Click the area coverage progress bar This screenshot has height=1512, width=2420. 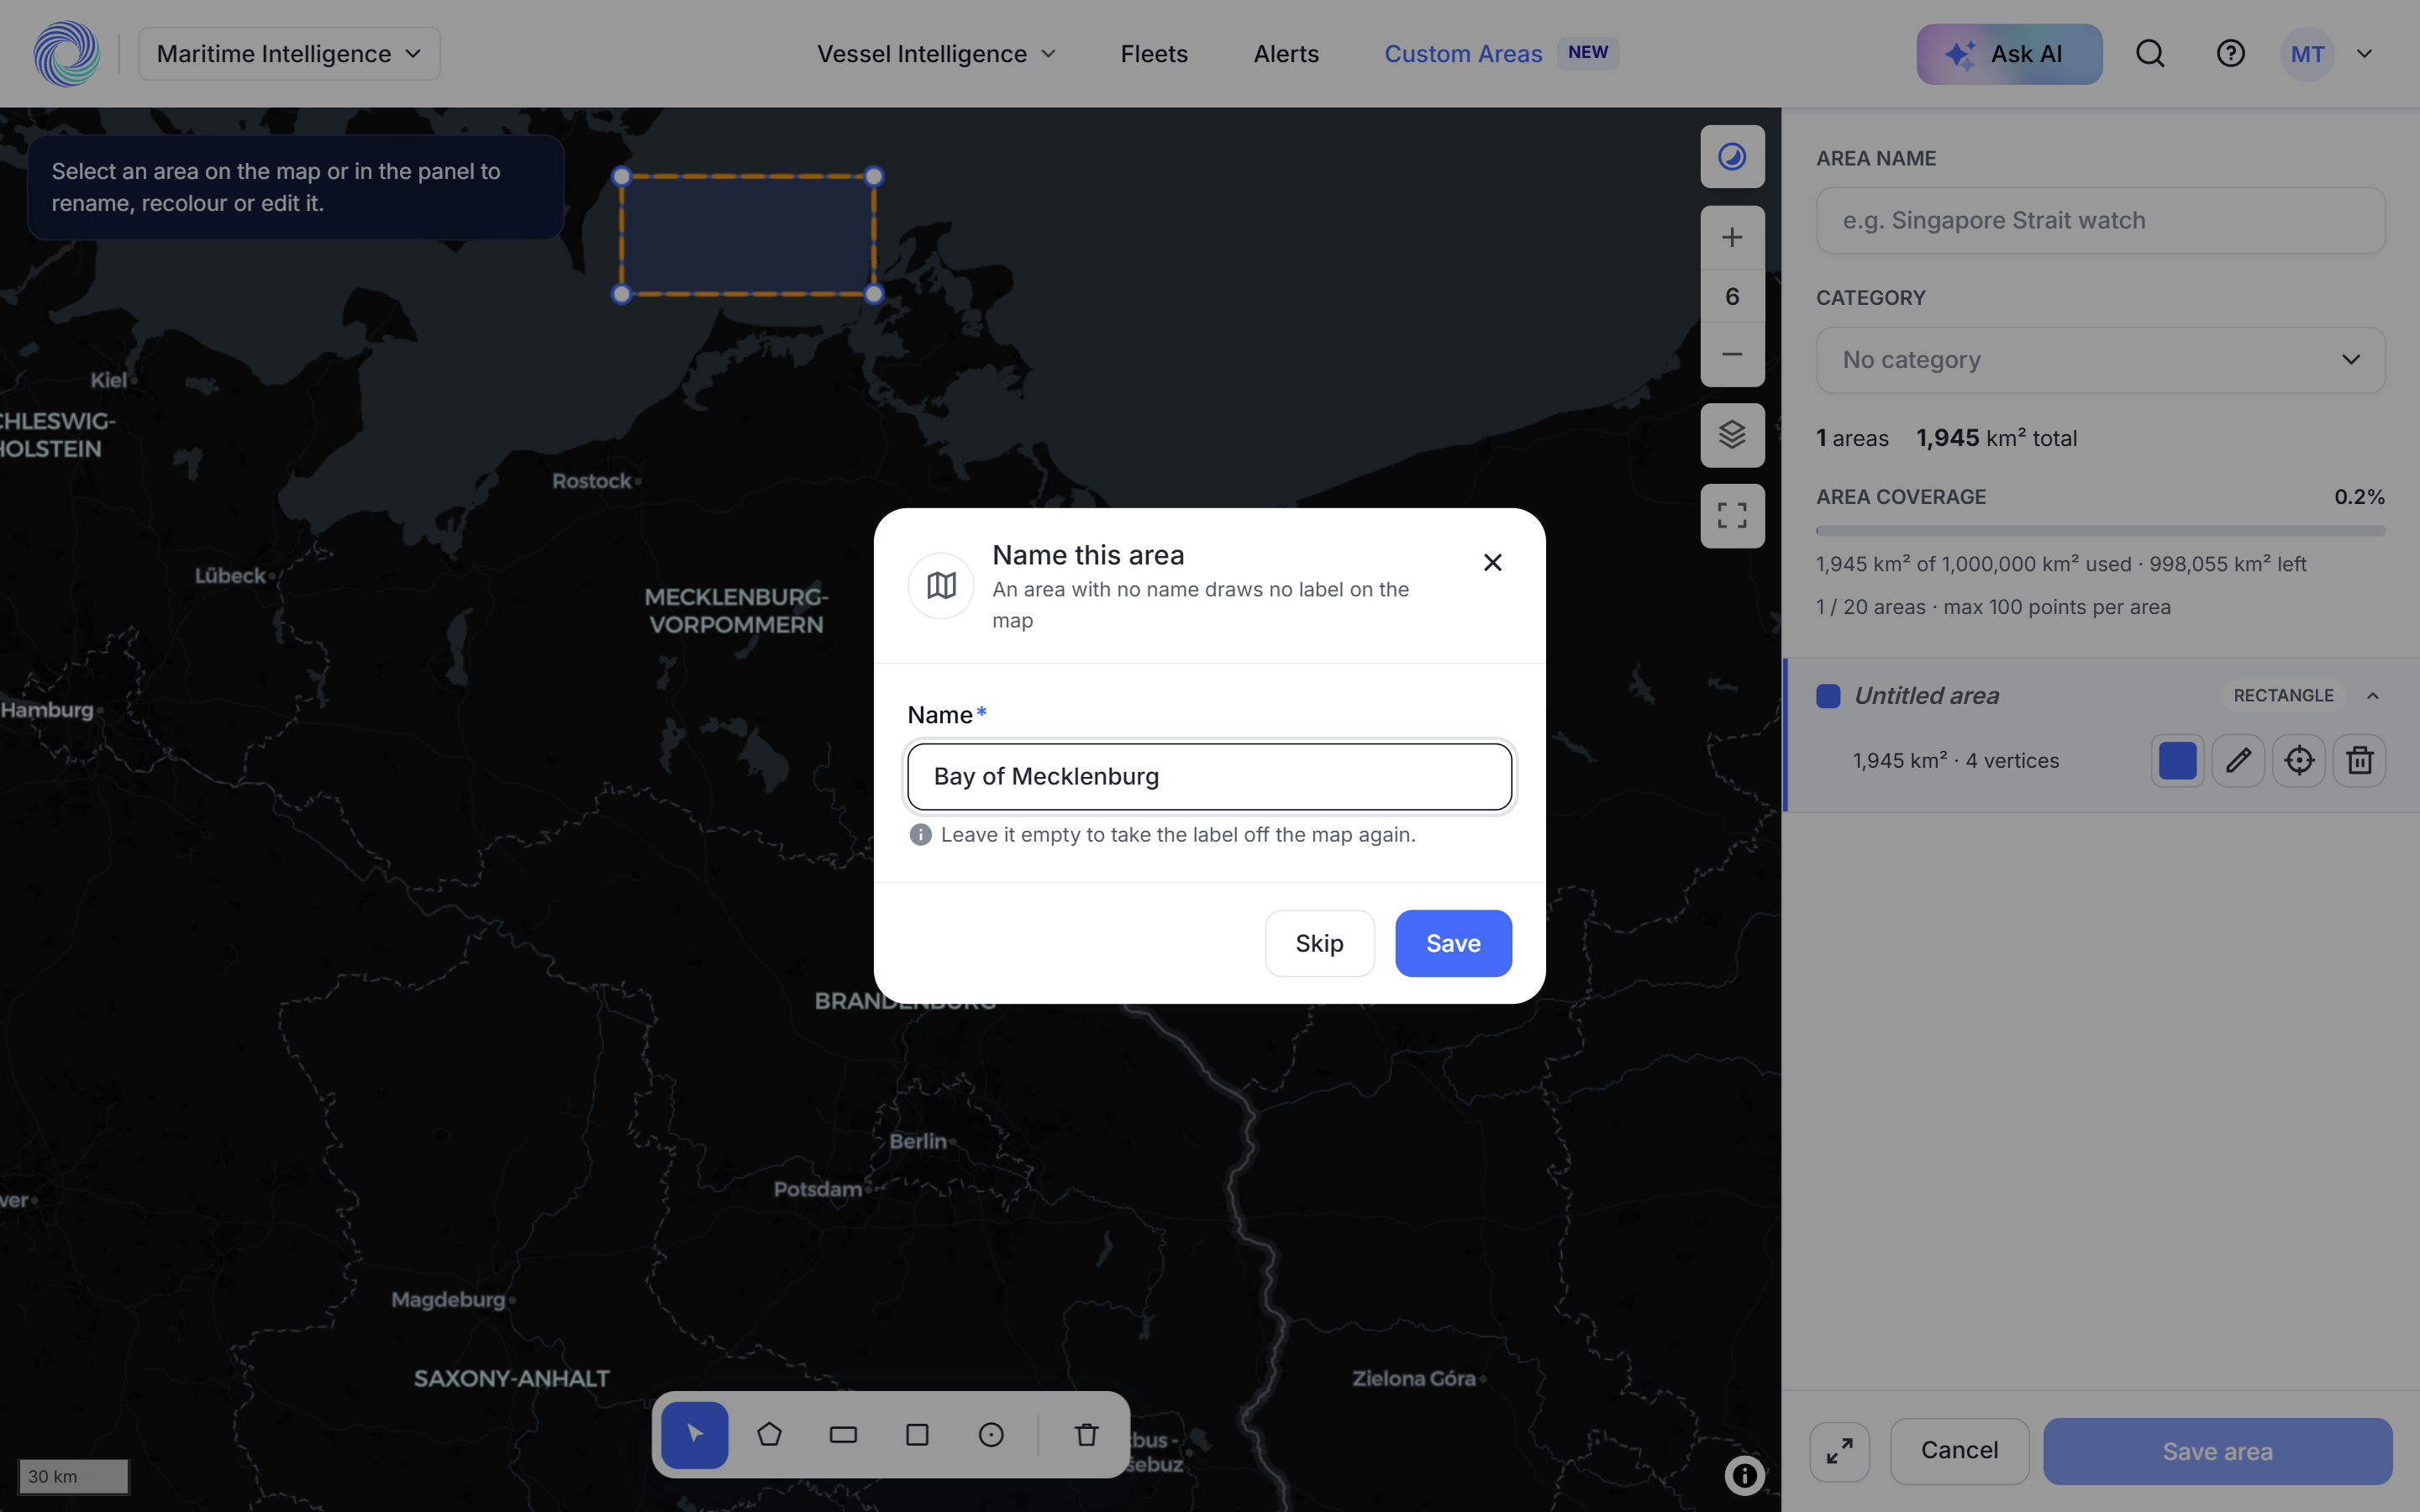coord(2100,531)
